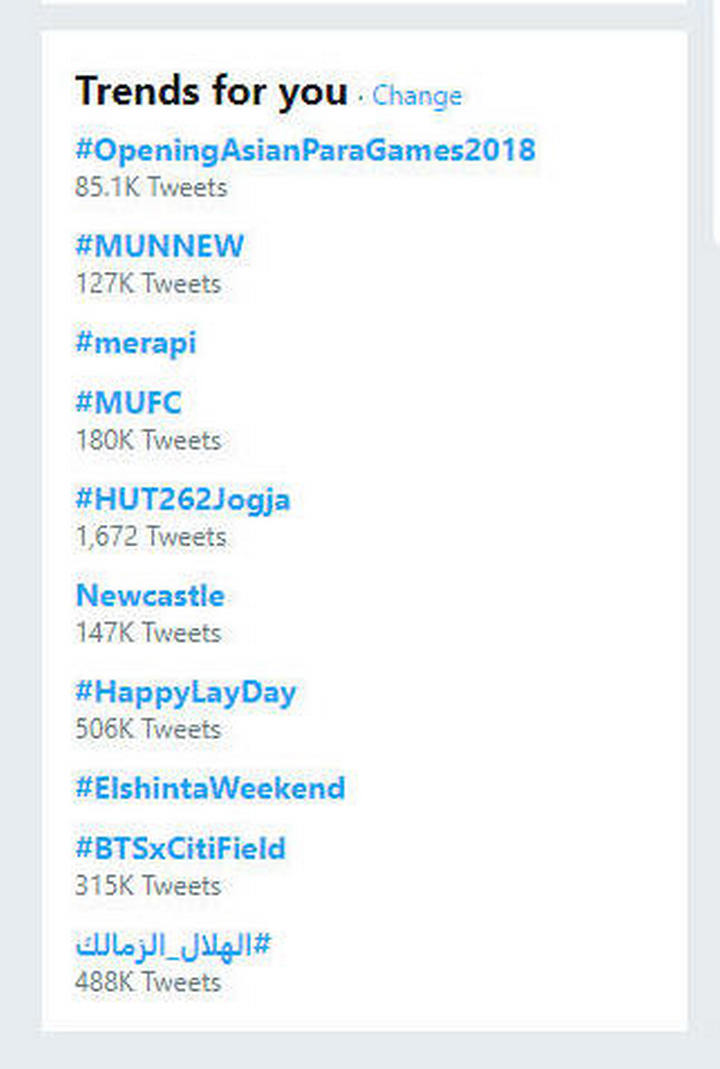Click the 1,672 Tweets count text
Screen dimensions: 720x1069
(151, 537)
